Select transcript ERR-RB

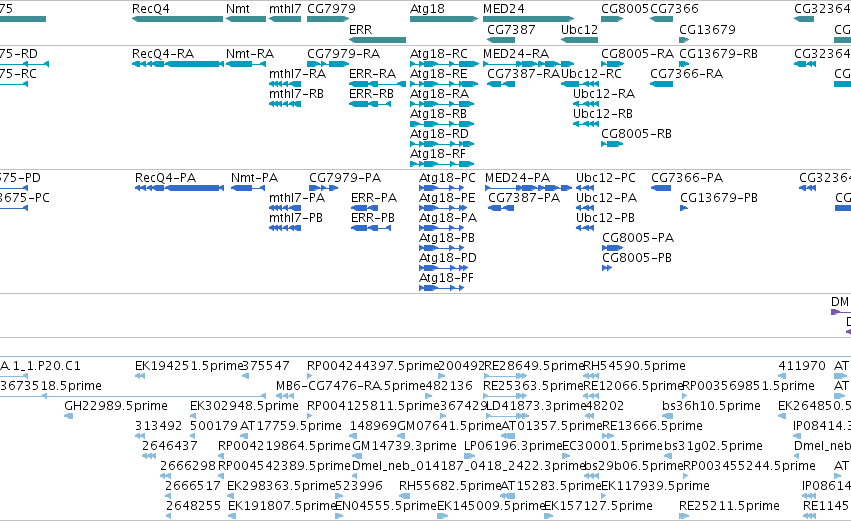370,104
